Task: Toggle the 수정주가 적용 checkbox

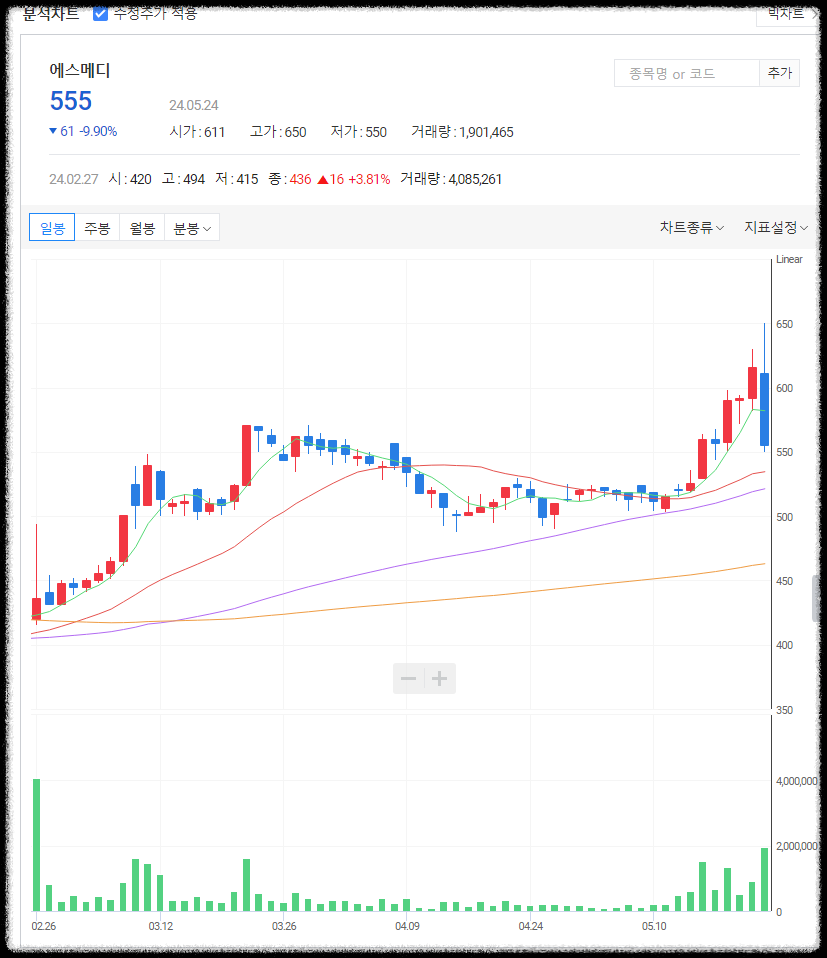Action: pyautogui.click(x=100, y=13)
